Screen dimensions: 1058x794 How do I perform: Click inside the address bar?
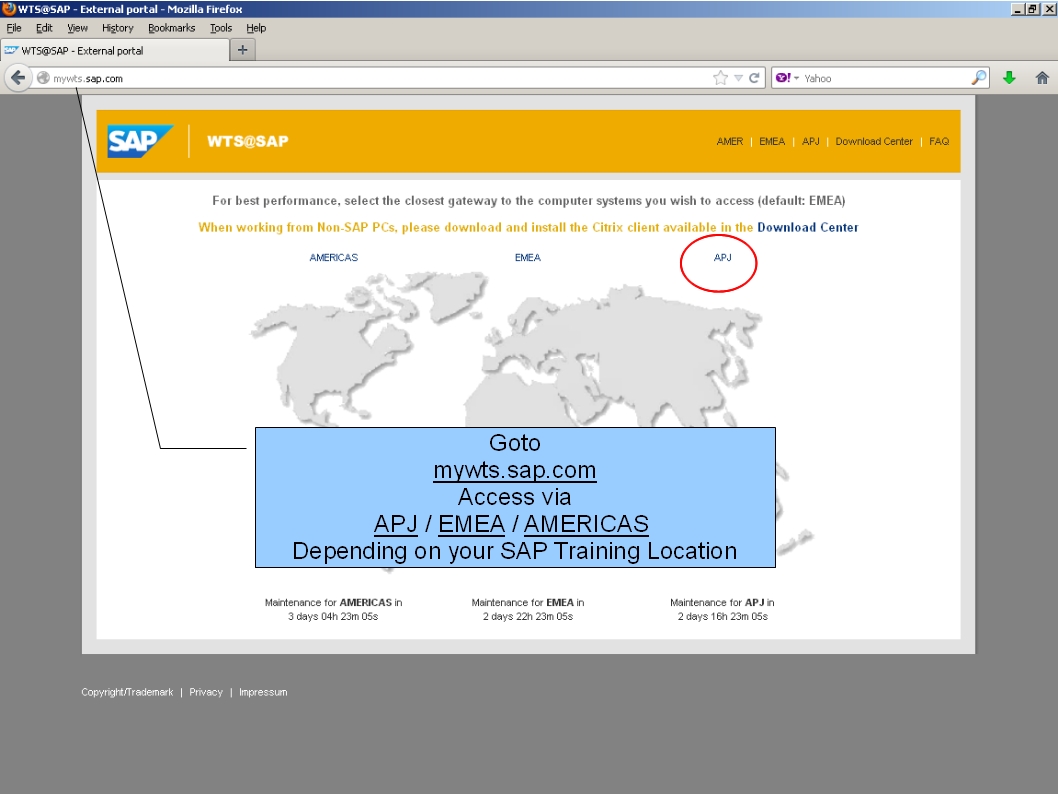(300, 77)
